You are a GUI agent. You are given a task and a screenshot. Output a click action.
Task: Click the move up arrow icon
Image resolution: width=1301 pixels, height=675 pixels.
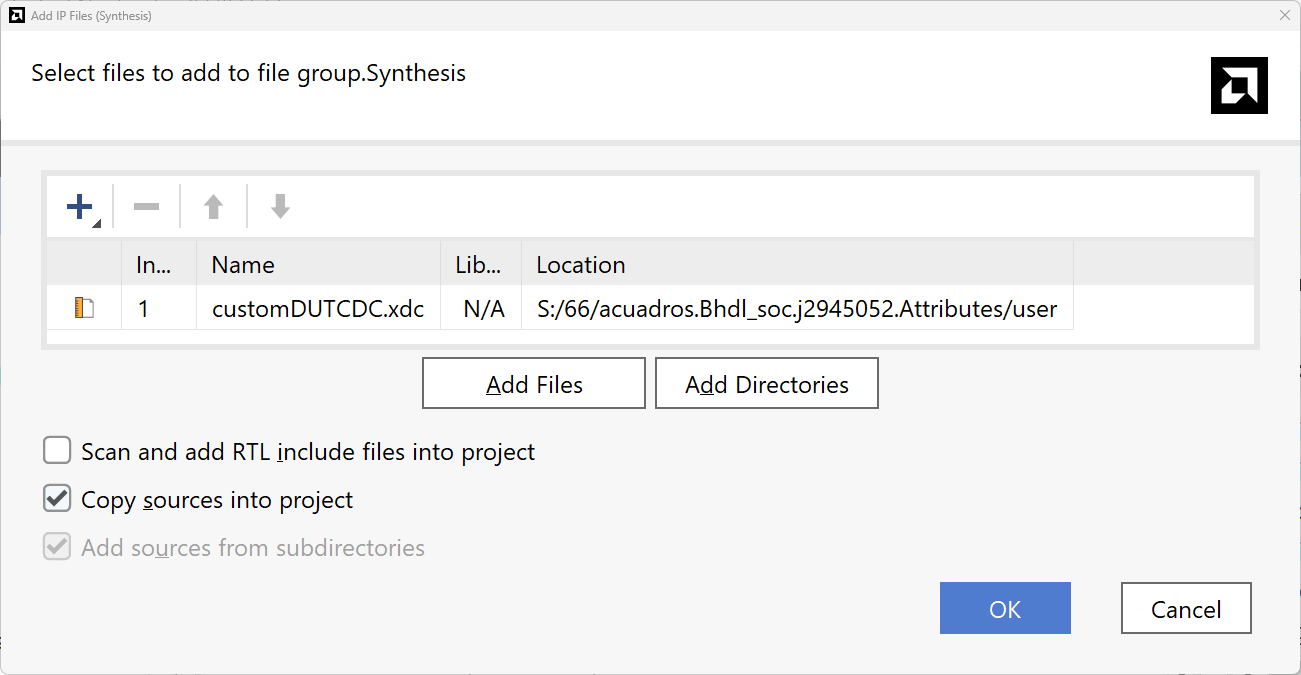[x=213, y=207]
